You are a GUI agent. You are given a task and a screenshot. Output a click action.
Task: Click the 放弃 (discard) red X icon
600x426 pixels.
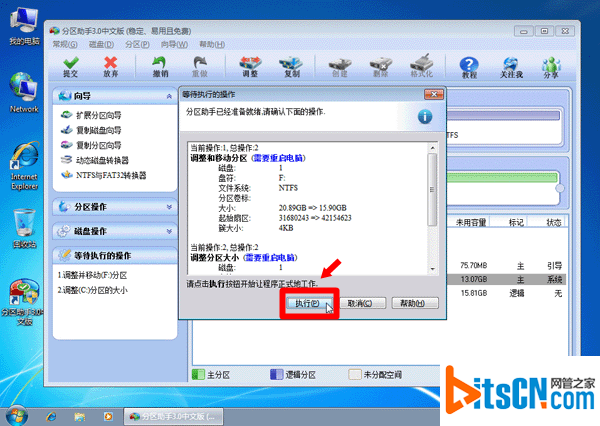(x=111, y=67)
